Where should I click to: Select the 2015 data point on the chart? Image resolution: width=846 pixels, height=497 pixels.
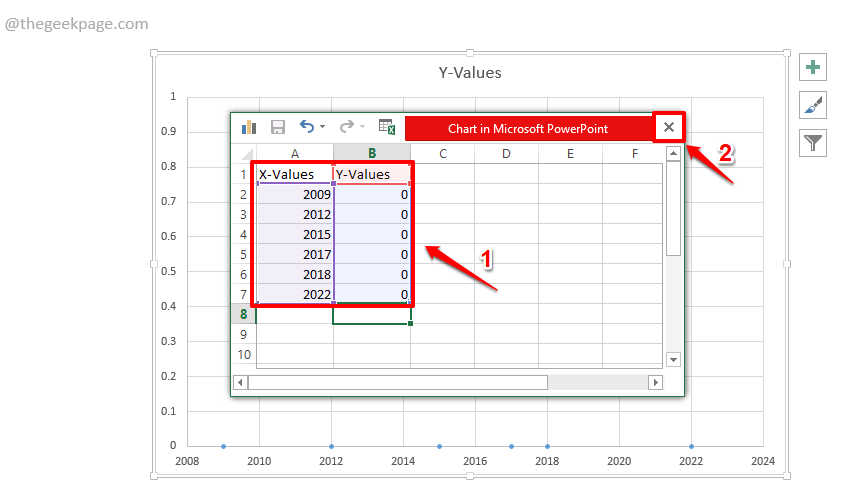(439, 446)
